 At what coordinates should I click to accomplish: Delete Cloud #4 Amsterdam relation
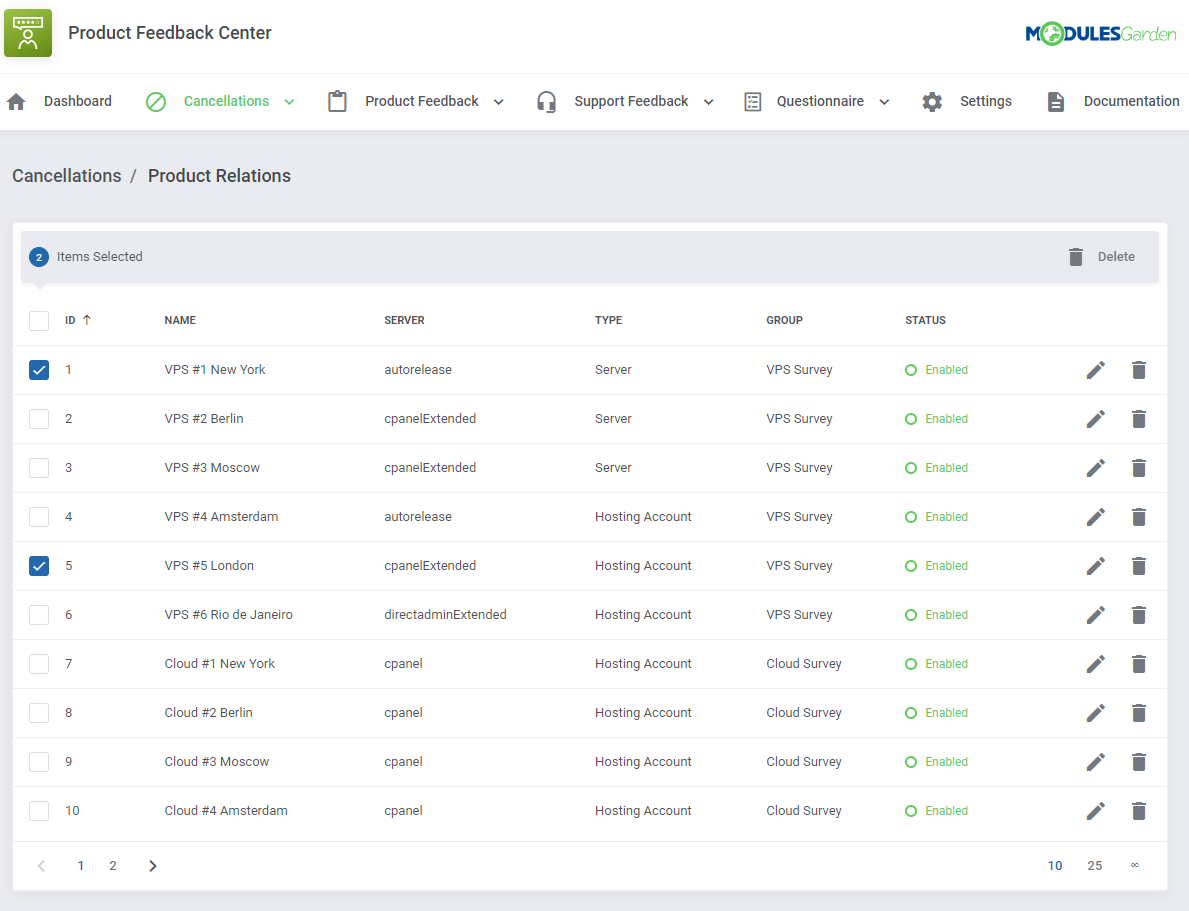(x=1138, y=811)
